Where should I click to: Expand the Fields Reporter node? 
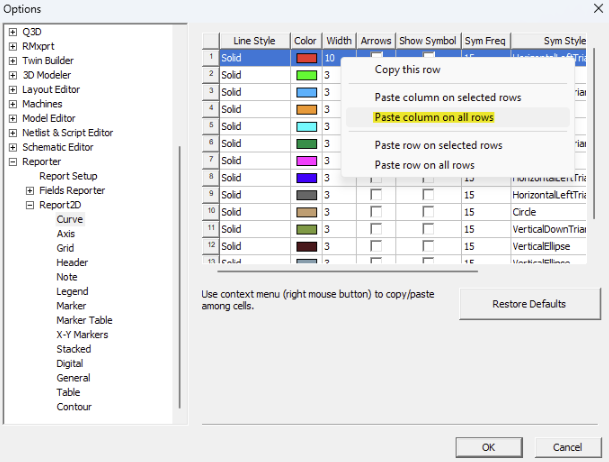30,190
